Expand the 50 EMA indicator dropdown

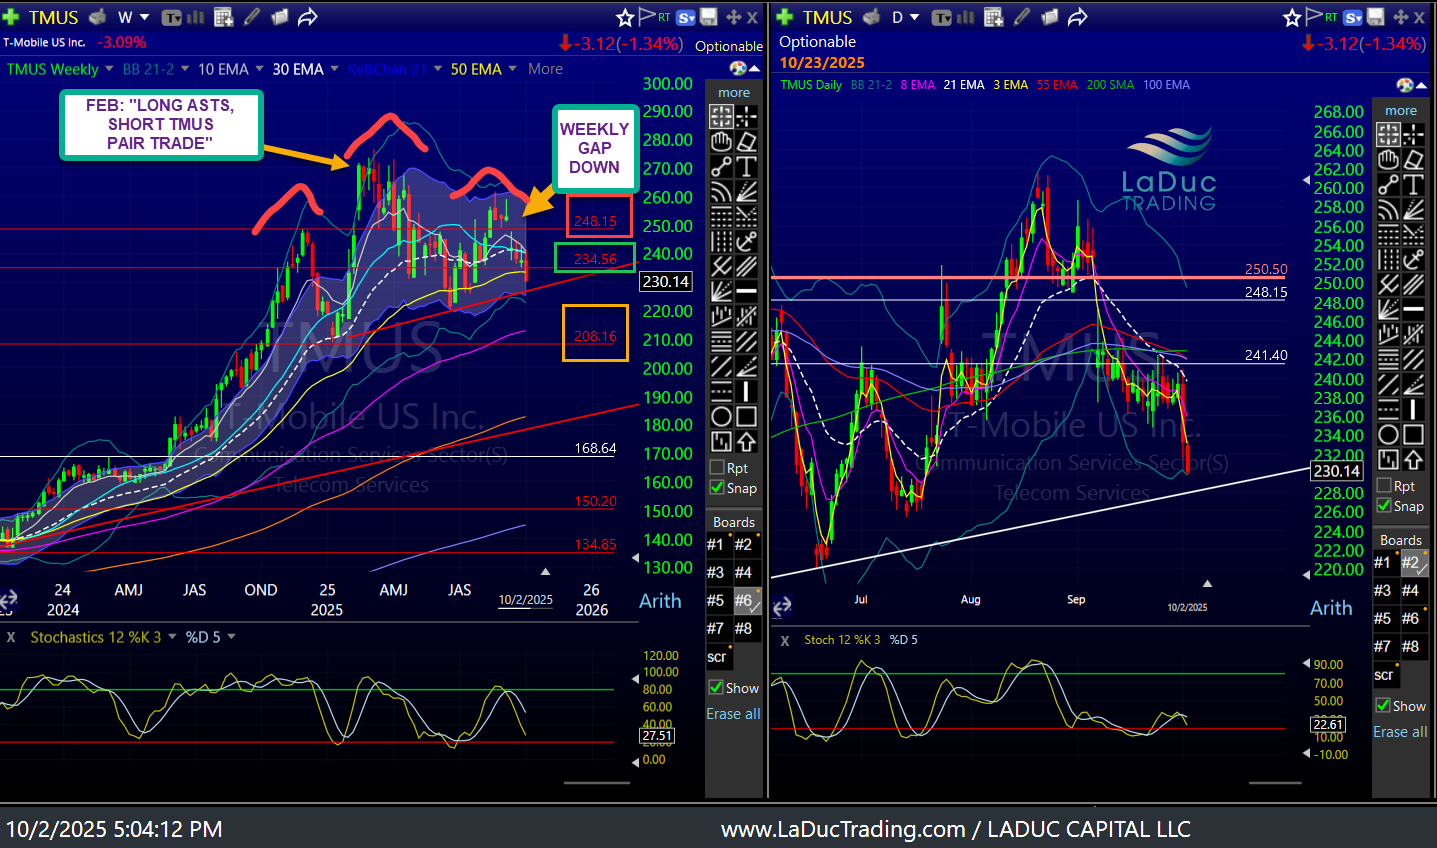click(x=512, y=69)
